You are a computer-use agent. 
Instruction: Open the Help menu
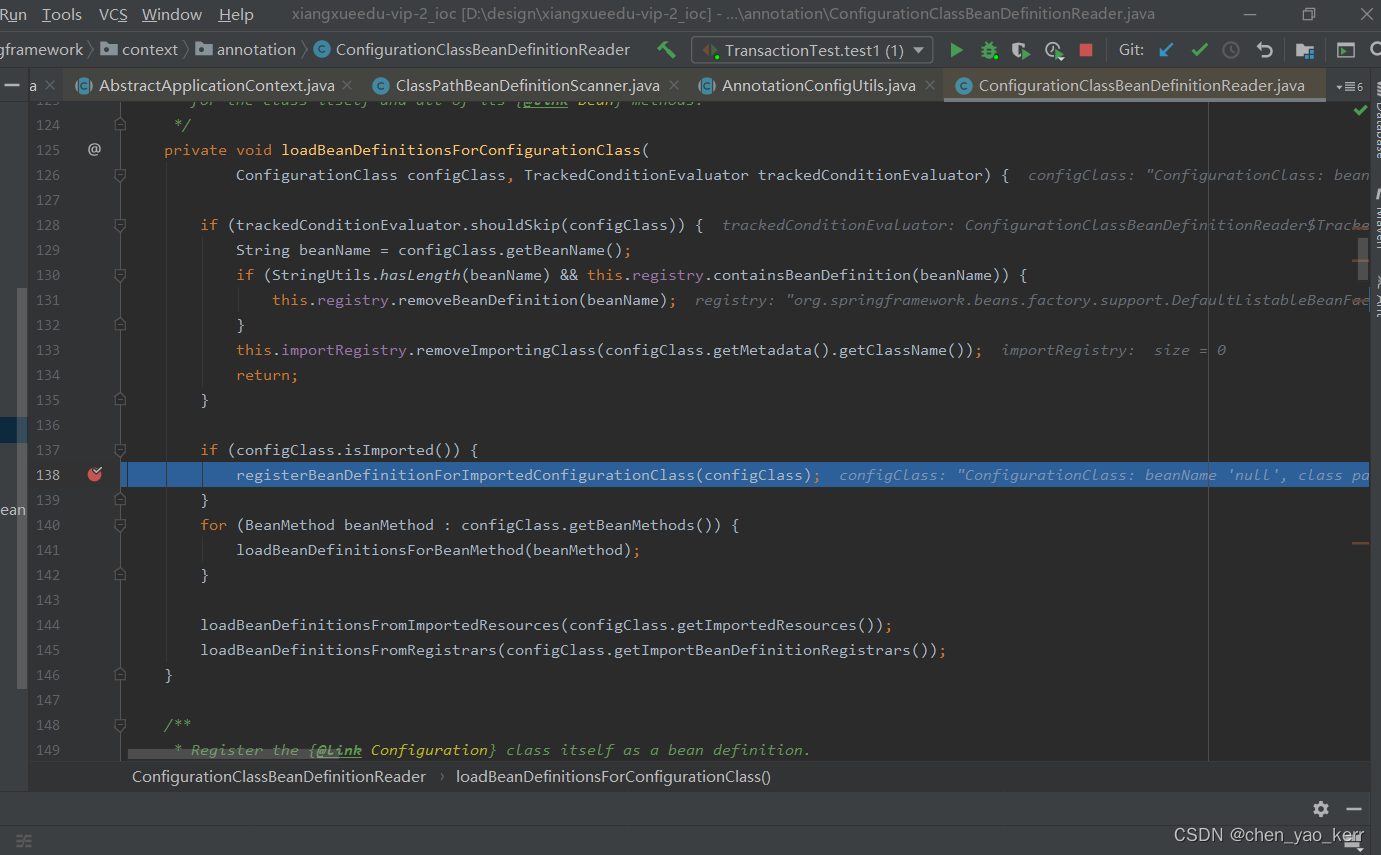236,14
